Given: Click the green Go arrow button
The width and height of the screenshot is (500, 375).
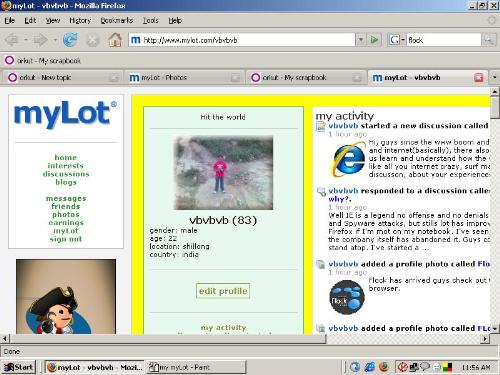Looking at the screenshot, I should (x=374, y=40).
